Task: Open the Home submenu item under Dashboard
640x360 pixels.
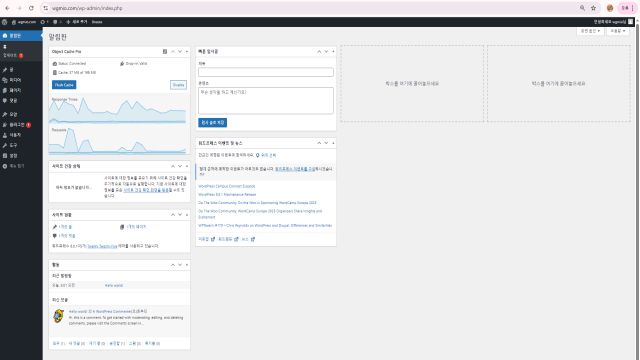Action: coord(5,47)
